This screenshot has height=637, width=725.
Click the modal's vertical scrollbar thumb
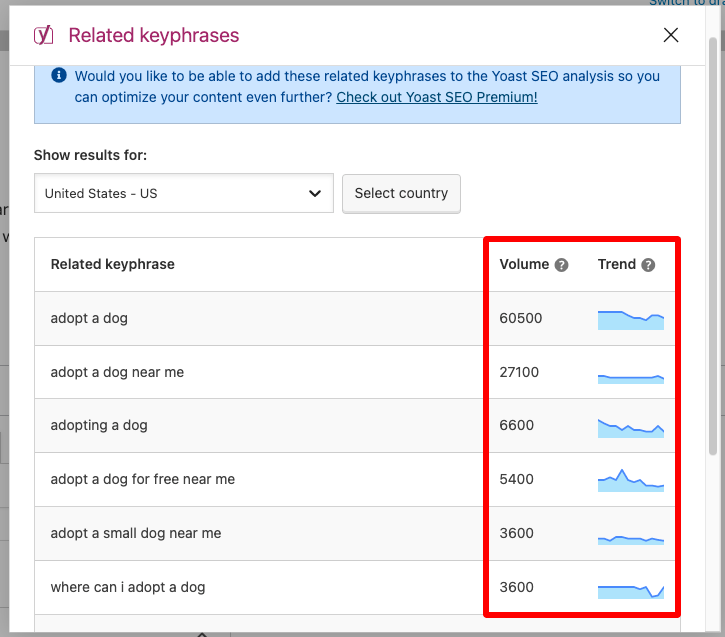click(x=713, y=247)
